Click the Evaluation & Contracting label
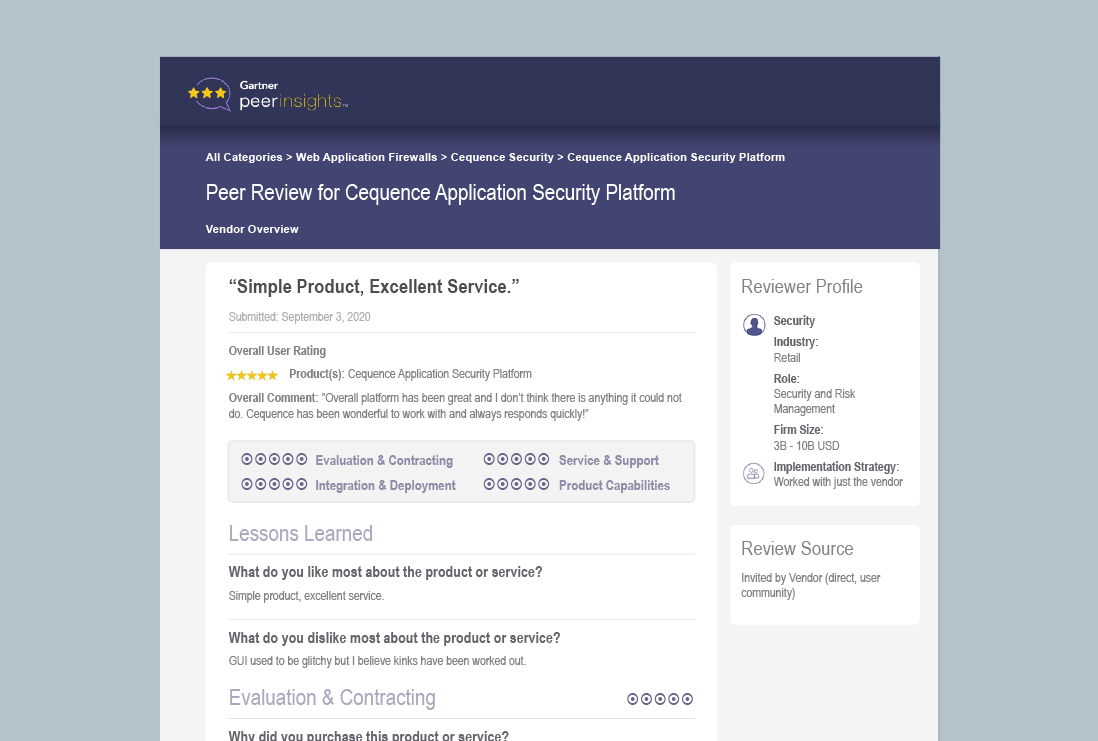 [x=384, y=461]
